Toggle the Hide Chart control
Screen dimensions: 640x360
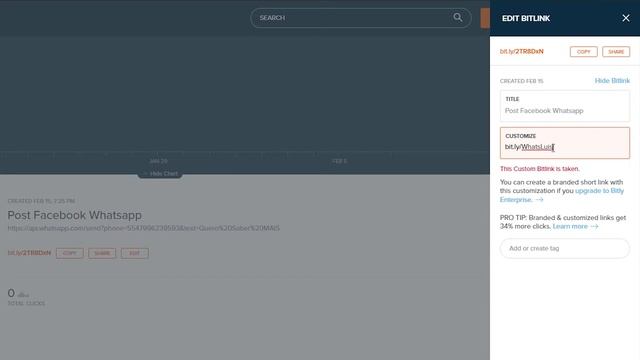[x=160, y=174]
